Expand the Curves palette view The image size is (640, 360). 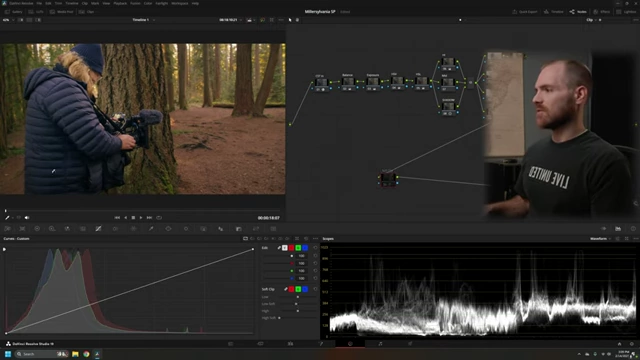tap(297, 238)
